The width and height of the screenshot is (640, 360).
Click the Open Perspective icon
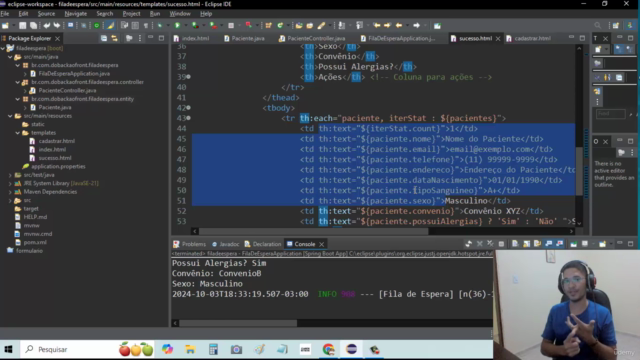pyautogui.click(x=616, y=25)
